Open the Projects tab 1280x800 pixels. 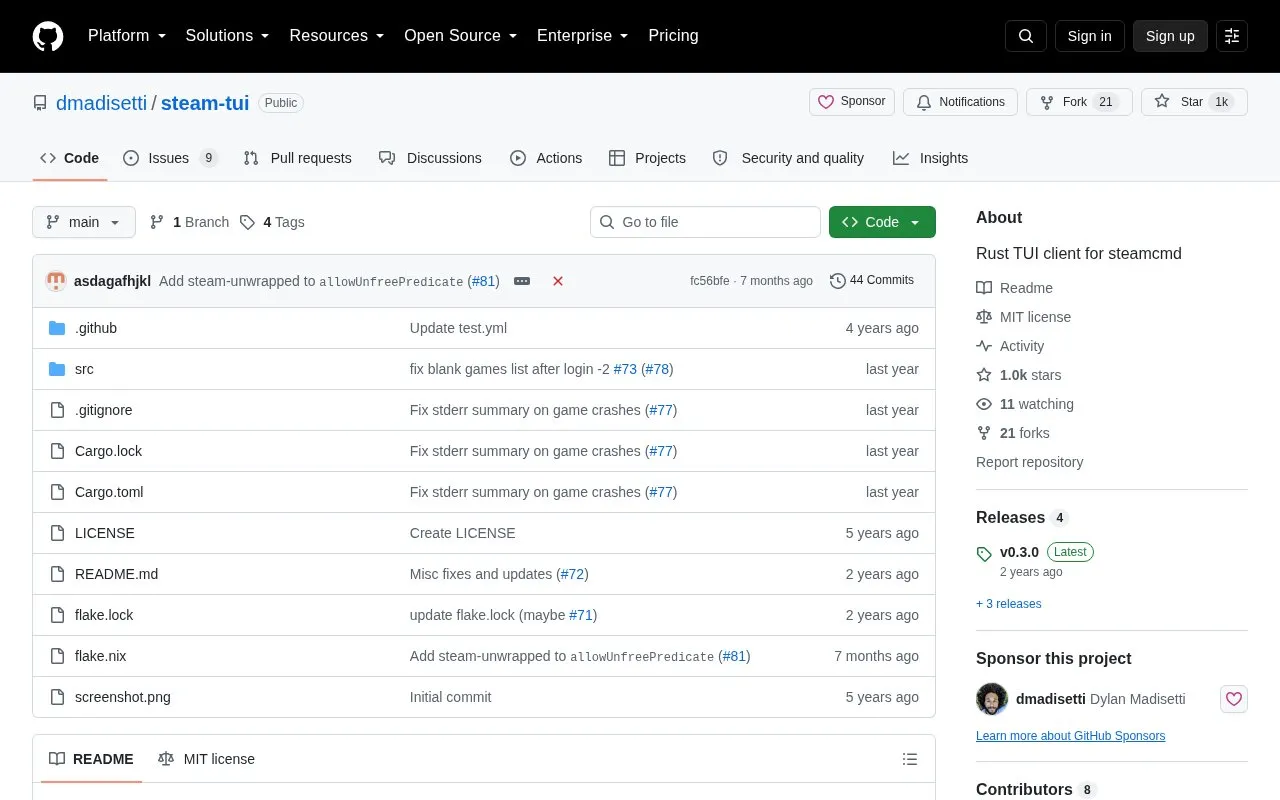647,158
